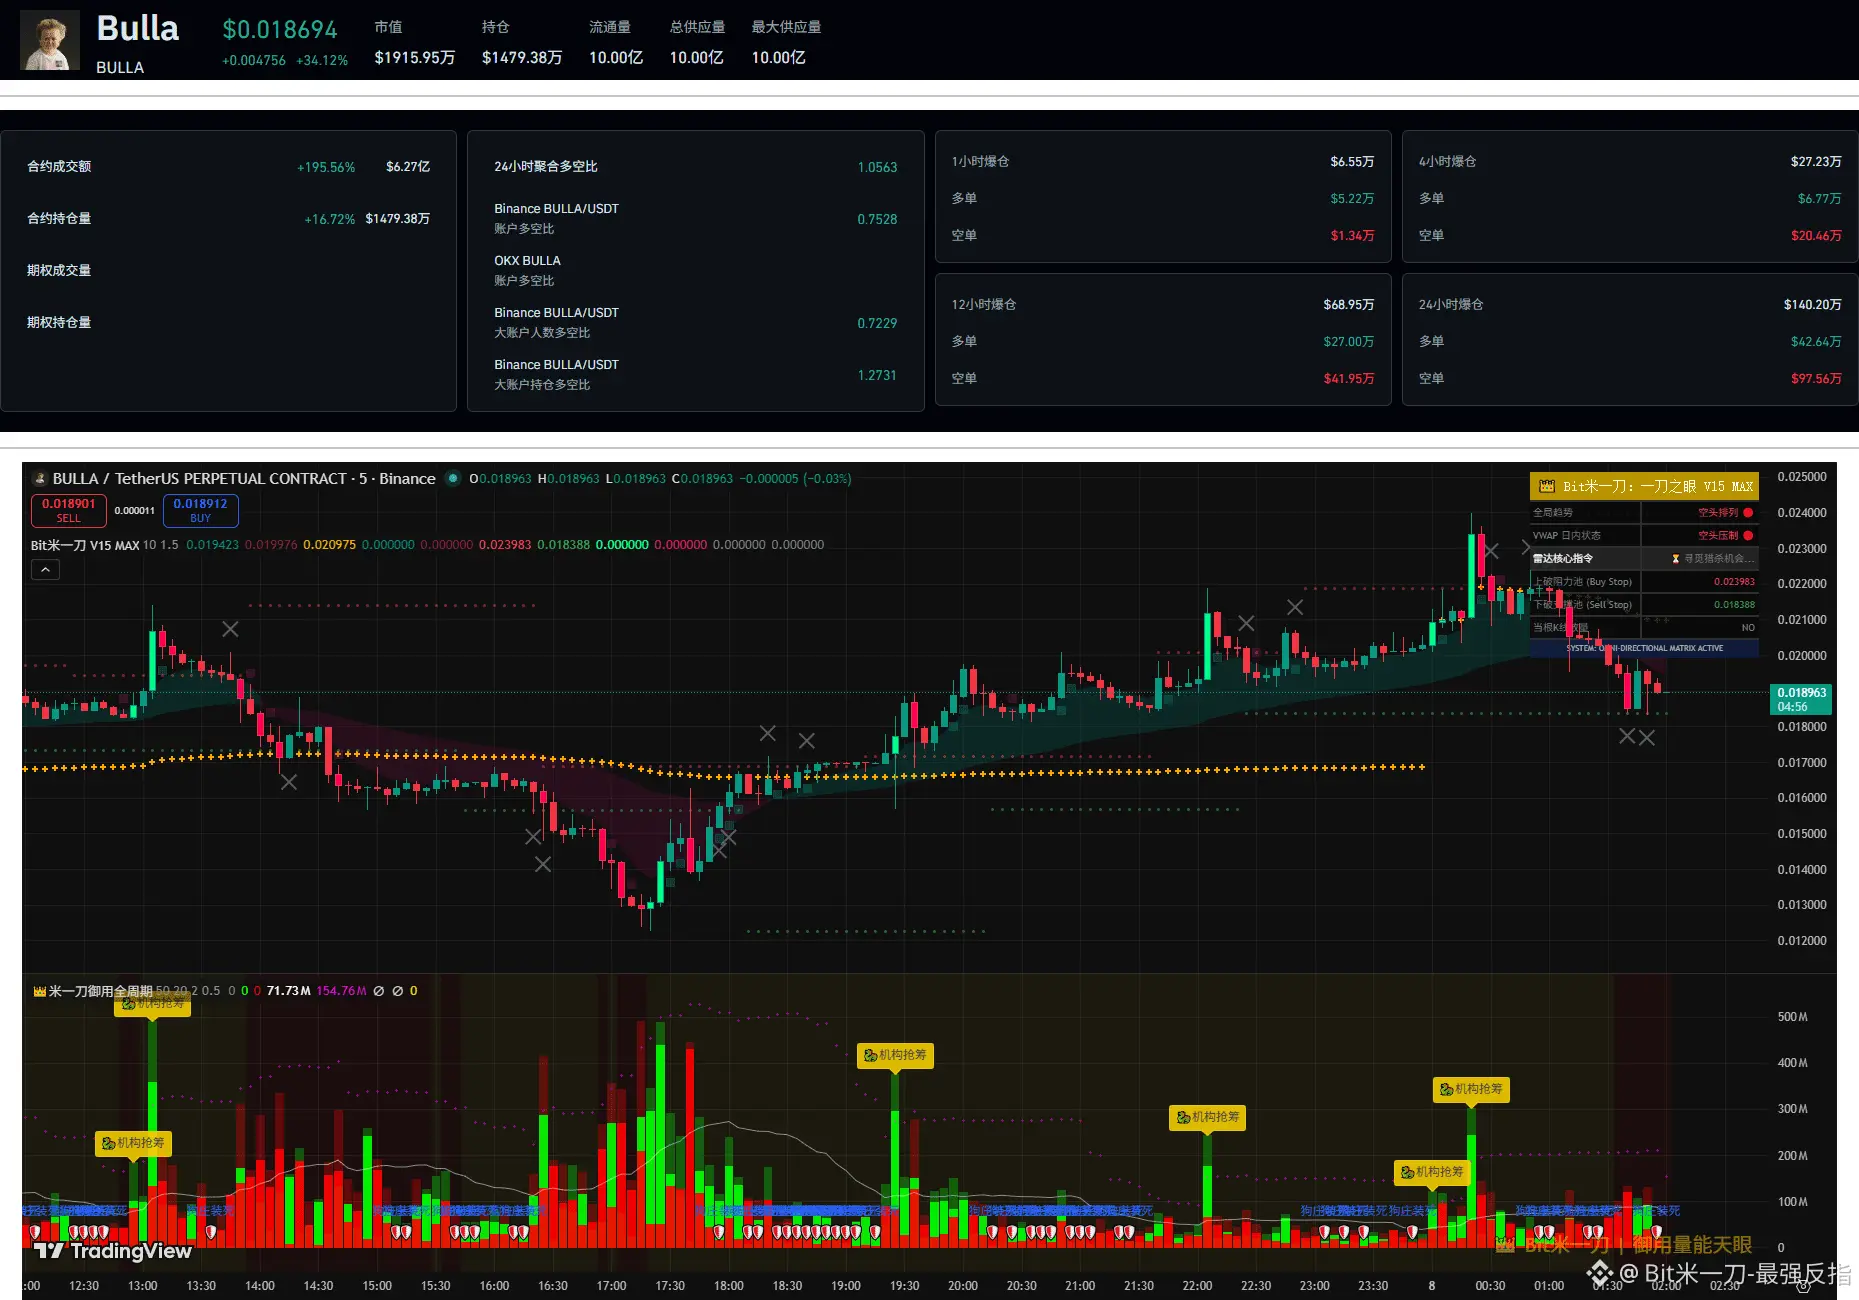Click the VWAP 日内状态 row label
The image size is (1859, 1300).
[1566, 535]
